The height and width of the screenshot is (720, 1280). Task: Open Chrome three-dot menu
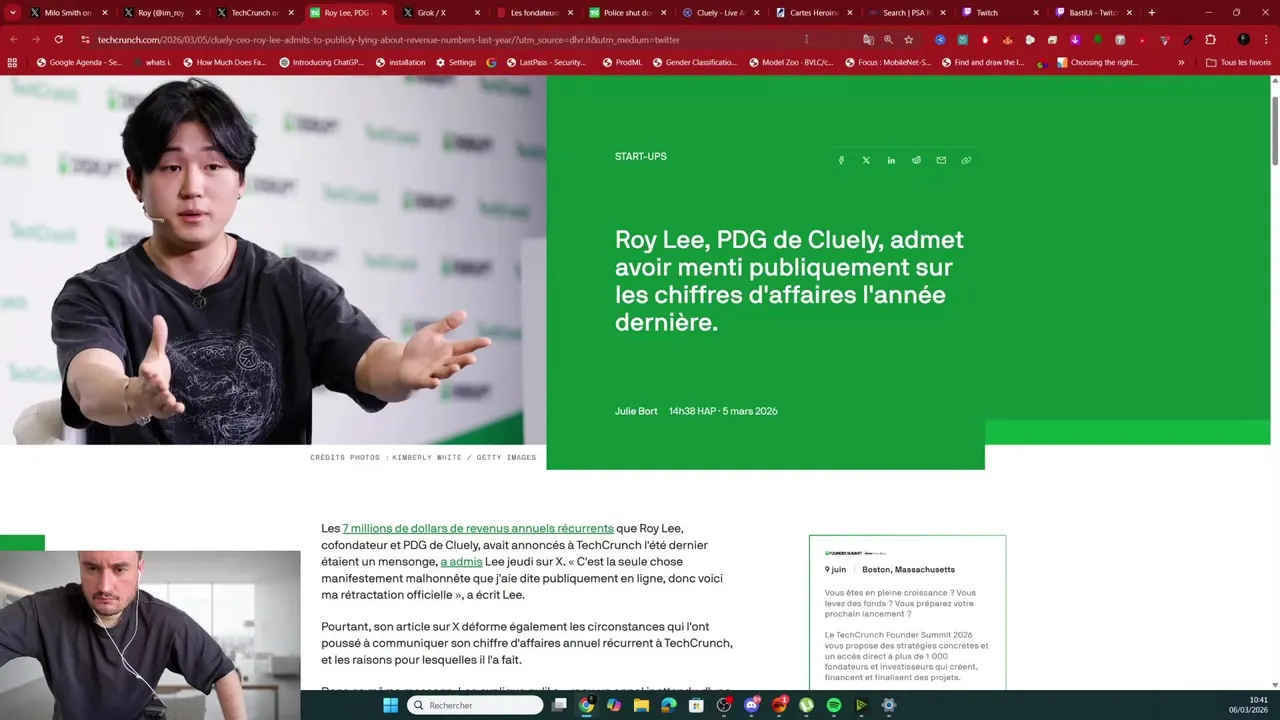(1267, 40)
